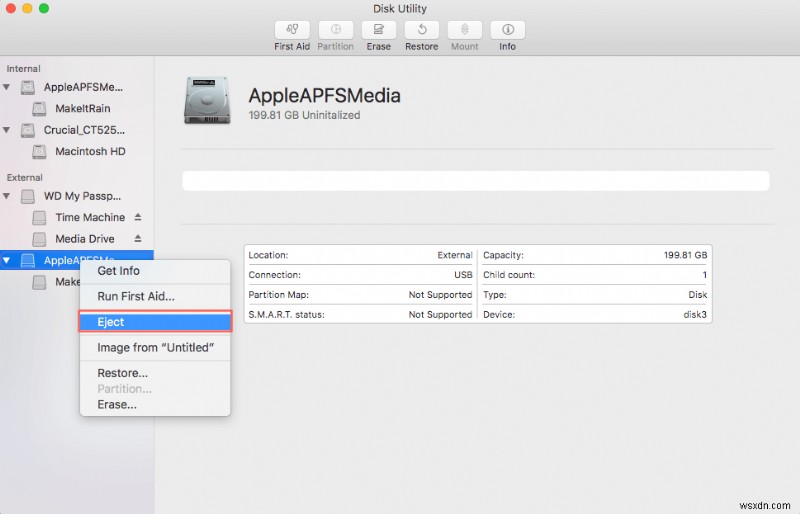The image size is (800, 514).
Task: Click the Media Drive volume icon
Action: [39, 239]
